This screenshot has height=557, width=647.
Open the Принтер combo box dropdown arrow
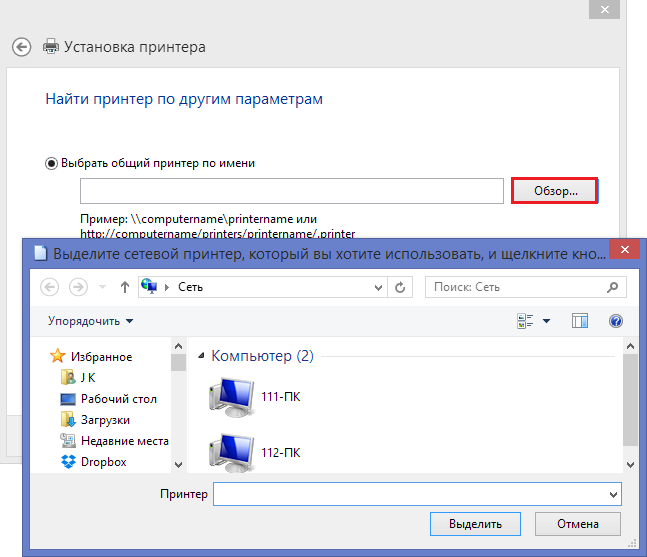(x=613, y=495)
